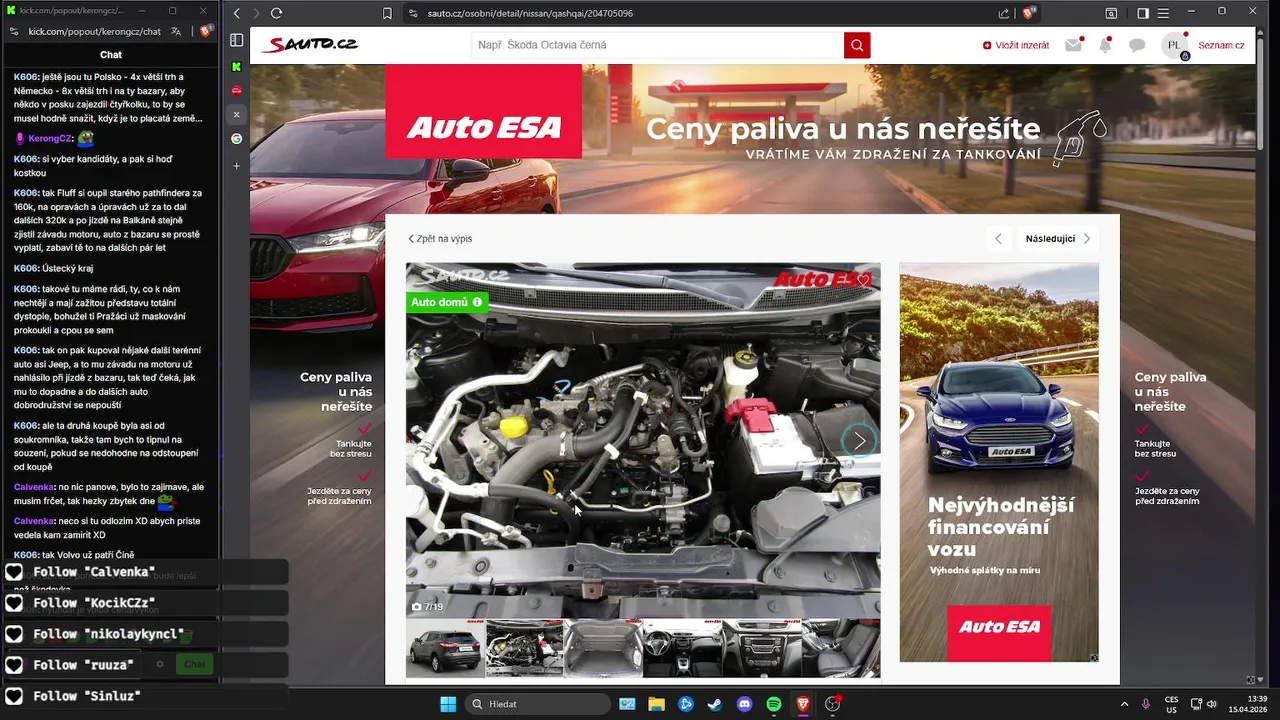1280x720 pixels.
Task: Open the Seznam.cz link
Action: (1221, 45)
